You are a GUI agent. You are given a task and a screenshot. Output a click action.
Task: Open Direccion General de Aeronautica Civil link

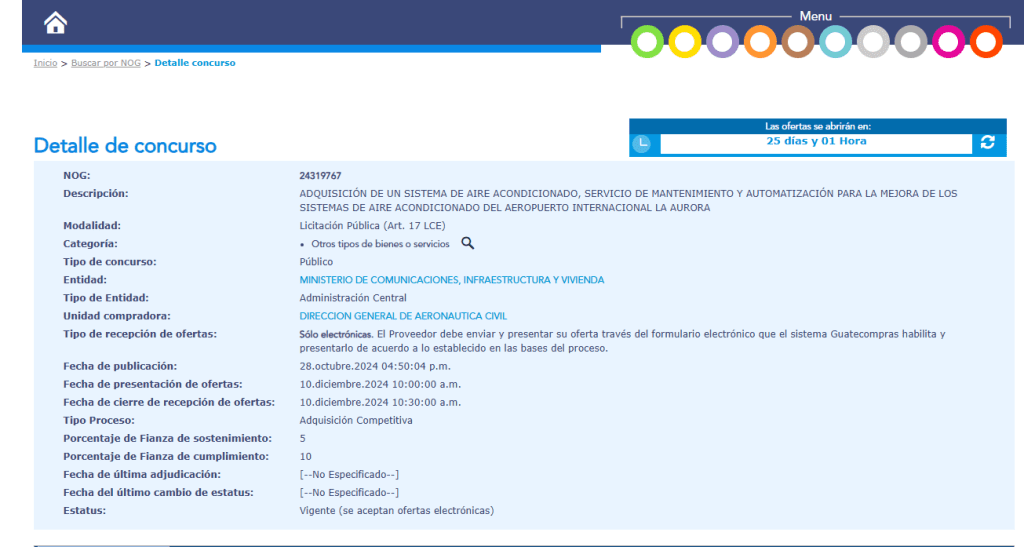coord(403,316)
